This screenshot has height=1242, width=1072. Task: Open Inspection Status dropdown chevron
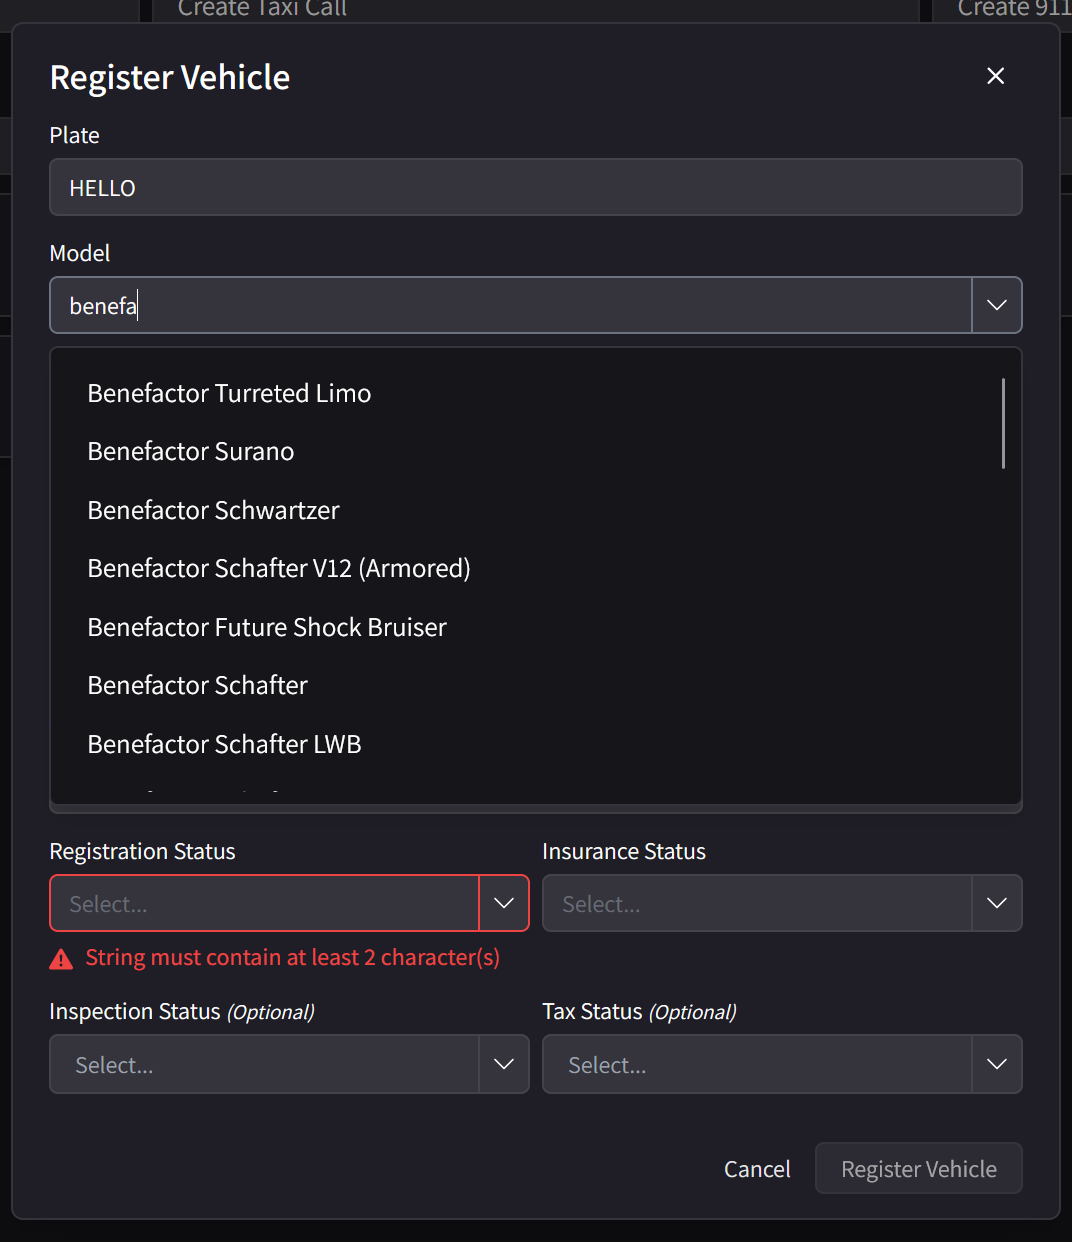click(x=504, y=1065)
